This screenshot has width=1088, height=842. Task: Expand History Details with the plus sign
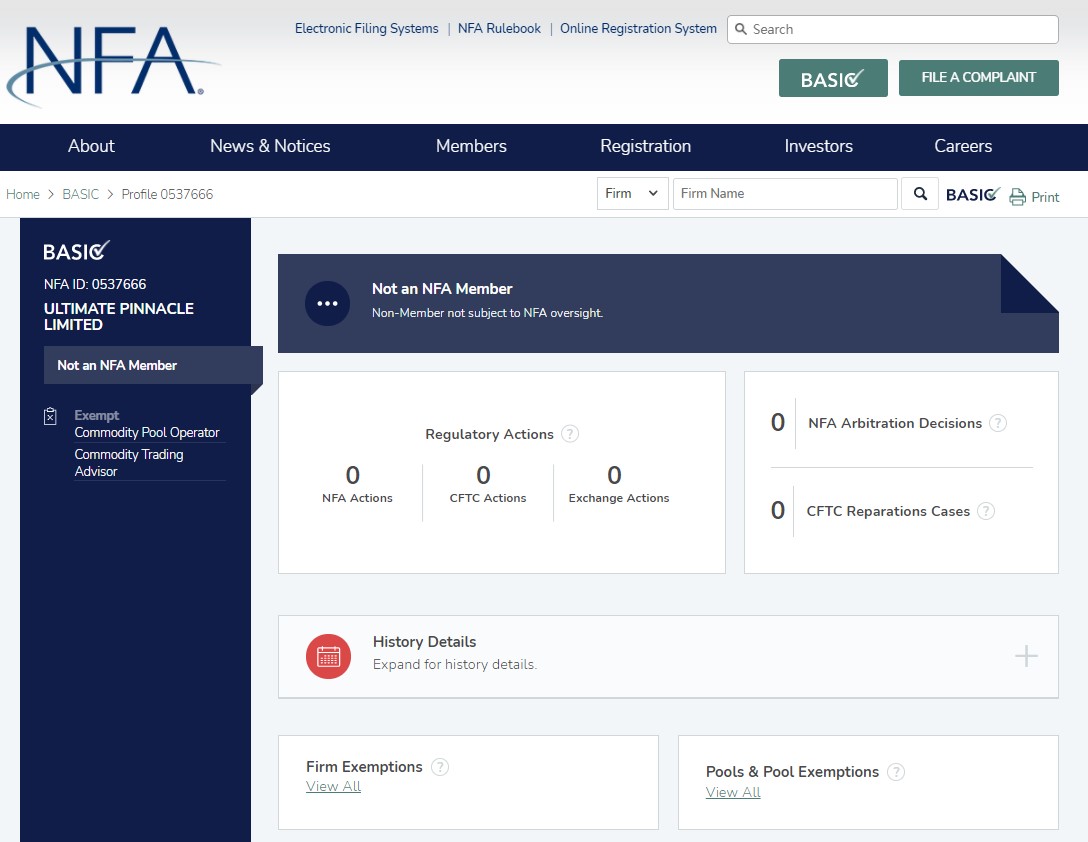[x=1026, y=657]
